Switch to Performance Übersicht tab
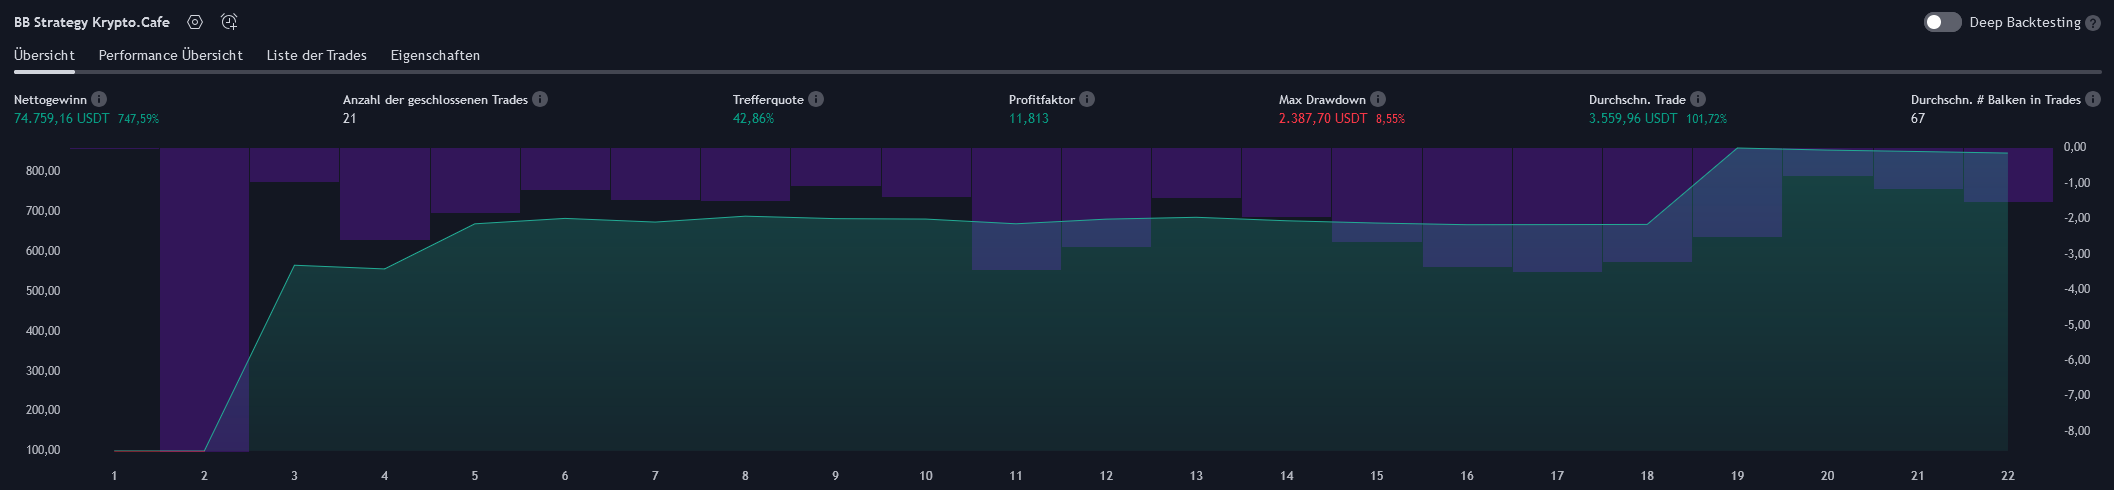Screen dimensions: 2114x490 pos(171,55)
